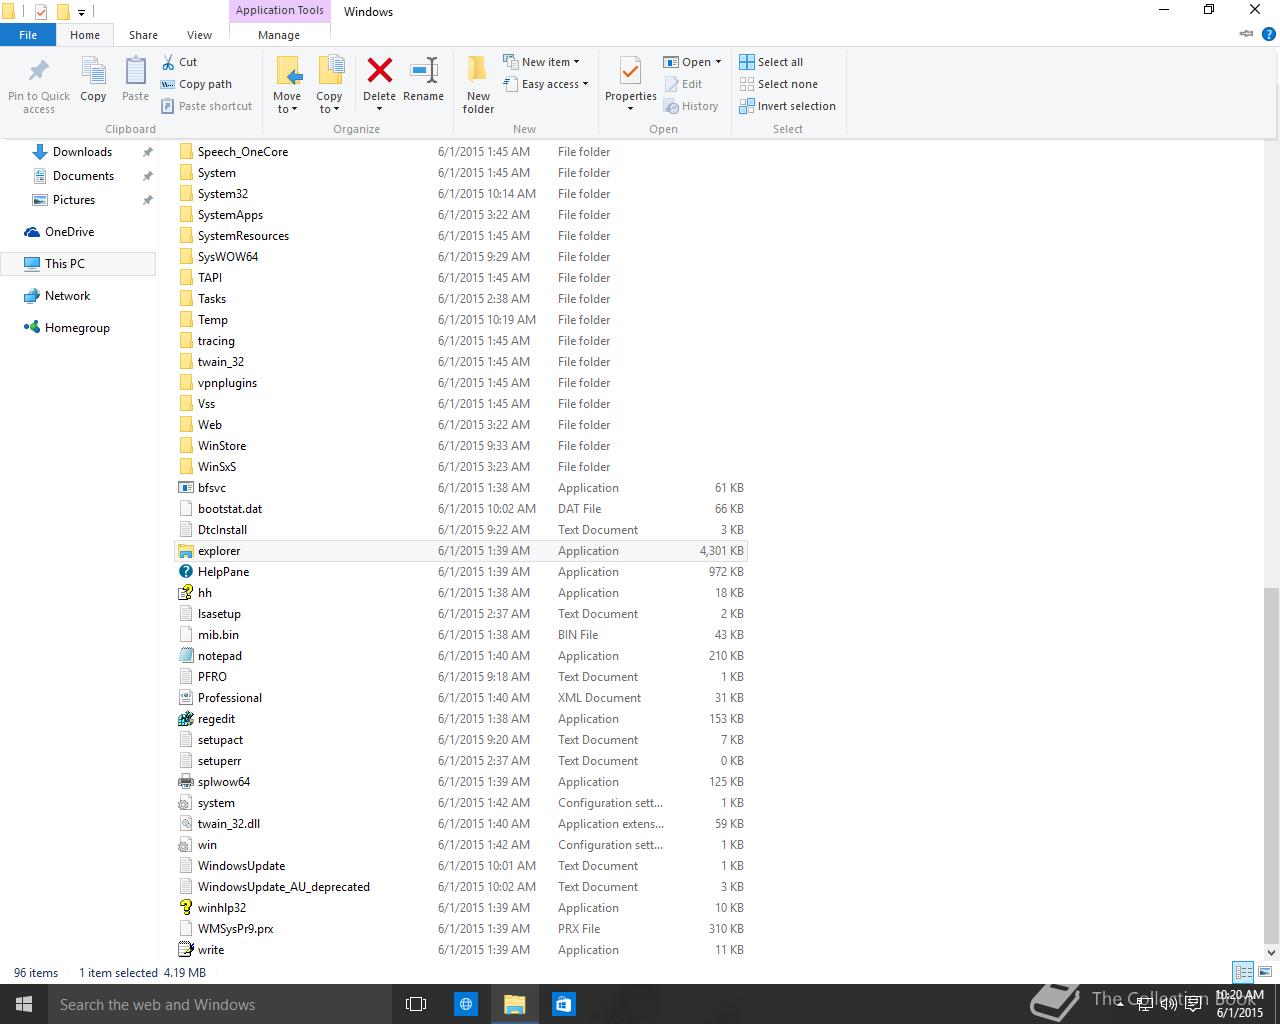Open the File menu tab
This screenshot has width=1280, height=1024.
28,34
